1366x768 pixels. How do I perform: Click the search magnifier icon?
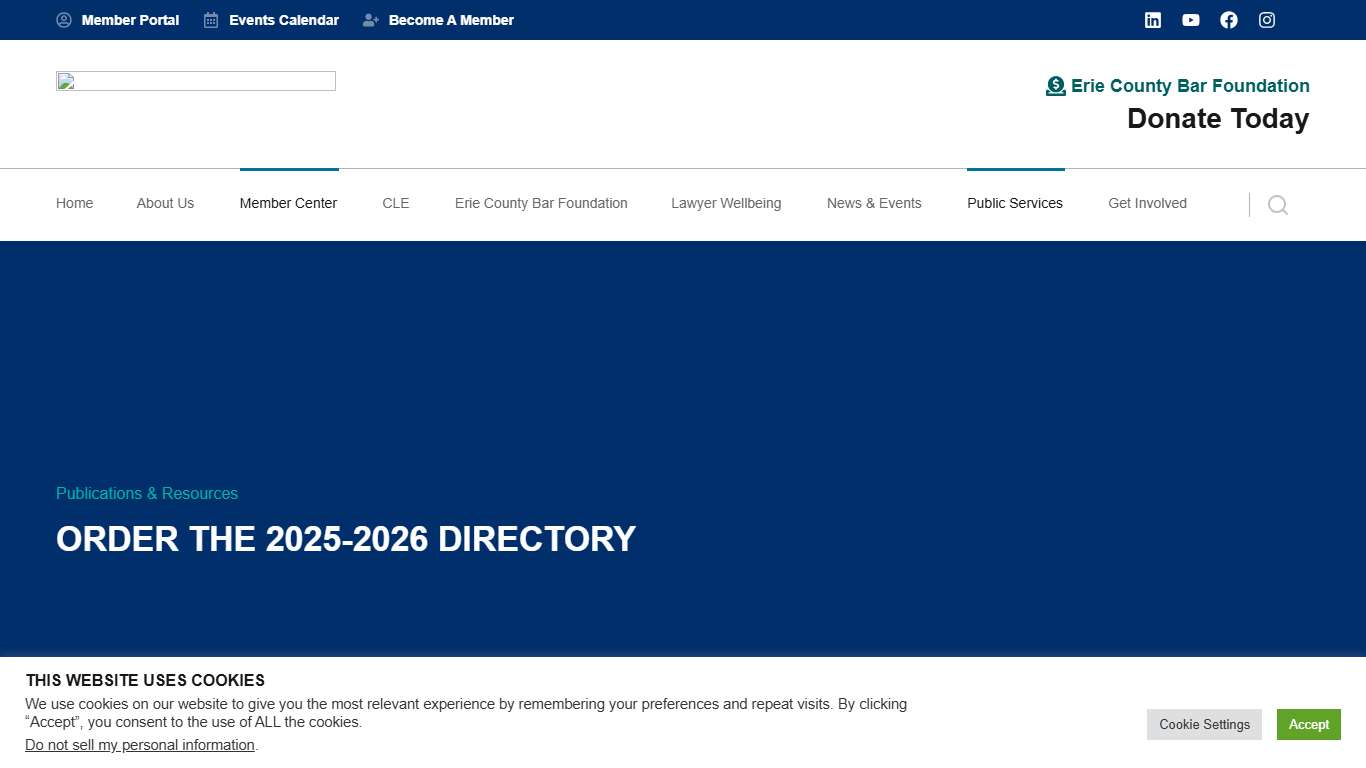coord(1278,204)
